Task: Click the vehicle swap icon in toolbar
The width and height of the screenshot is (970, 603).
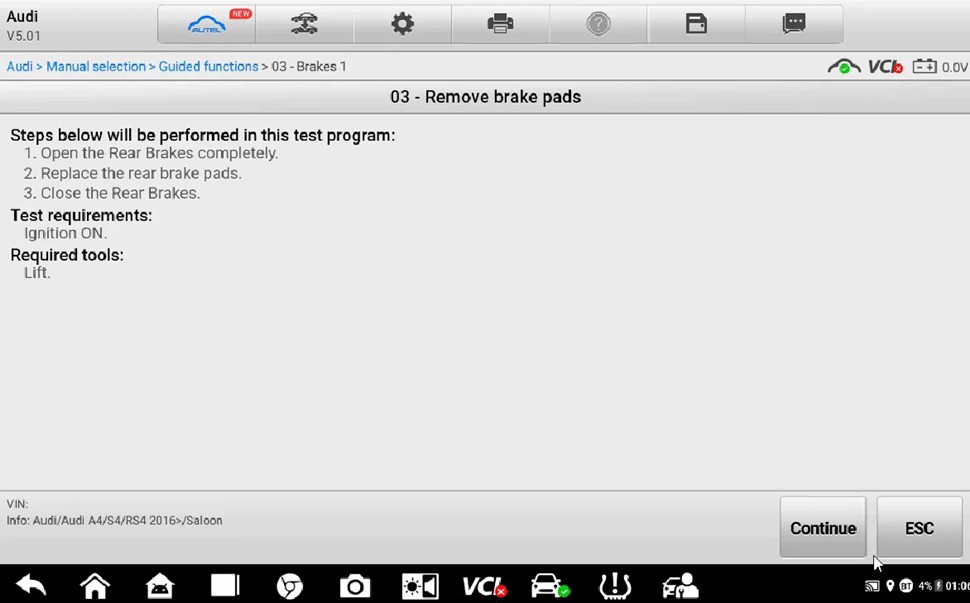Action: click(x=304, y=24)
